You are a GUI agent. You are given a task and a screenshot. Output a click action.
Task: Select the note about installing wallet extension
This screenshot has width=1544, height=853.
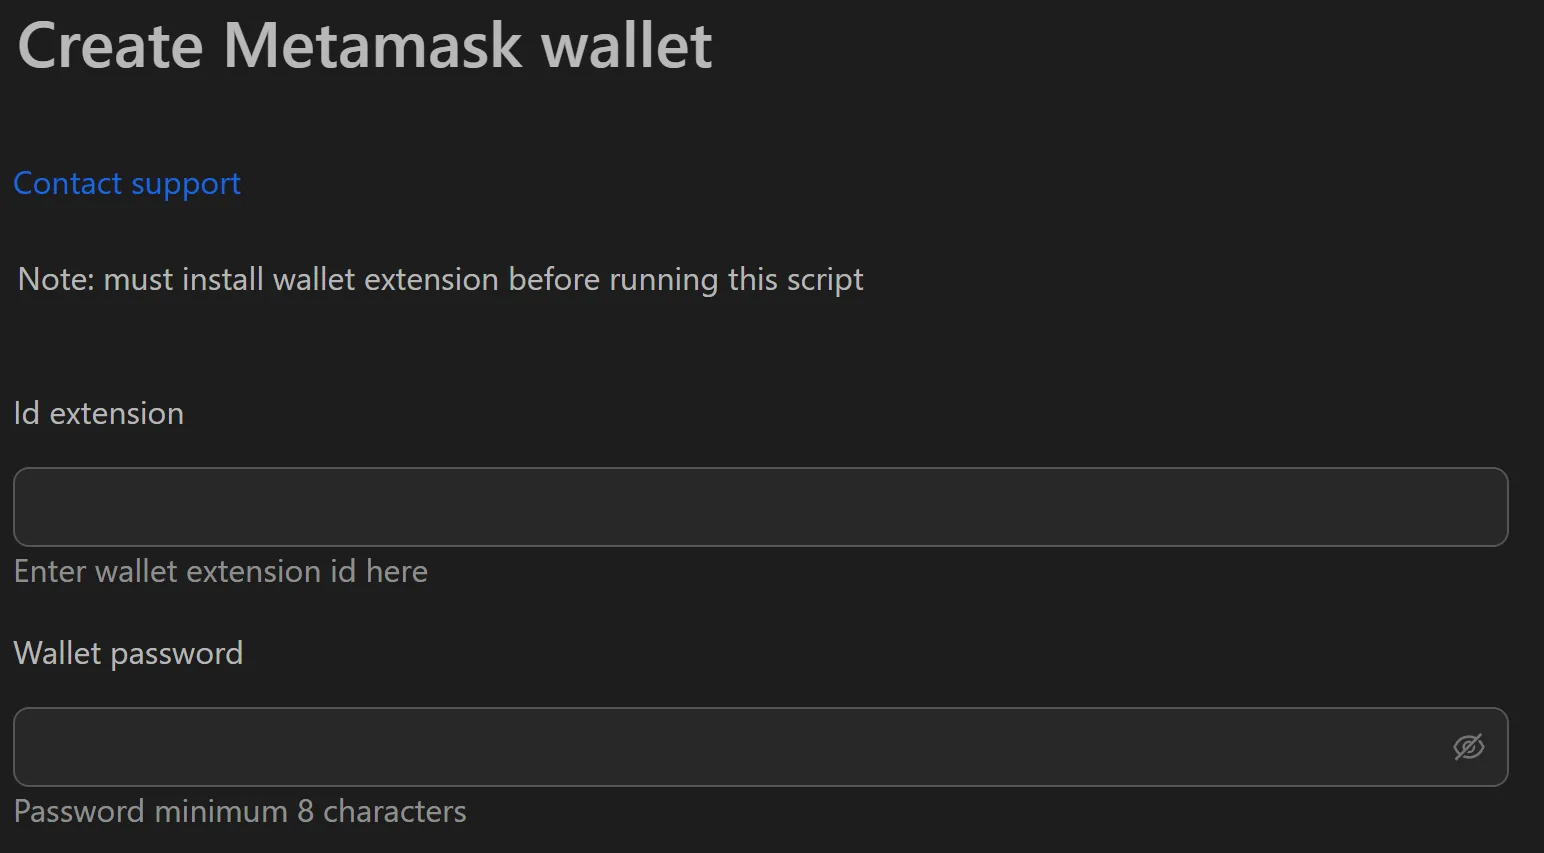tap(438, 279)
